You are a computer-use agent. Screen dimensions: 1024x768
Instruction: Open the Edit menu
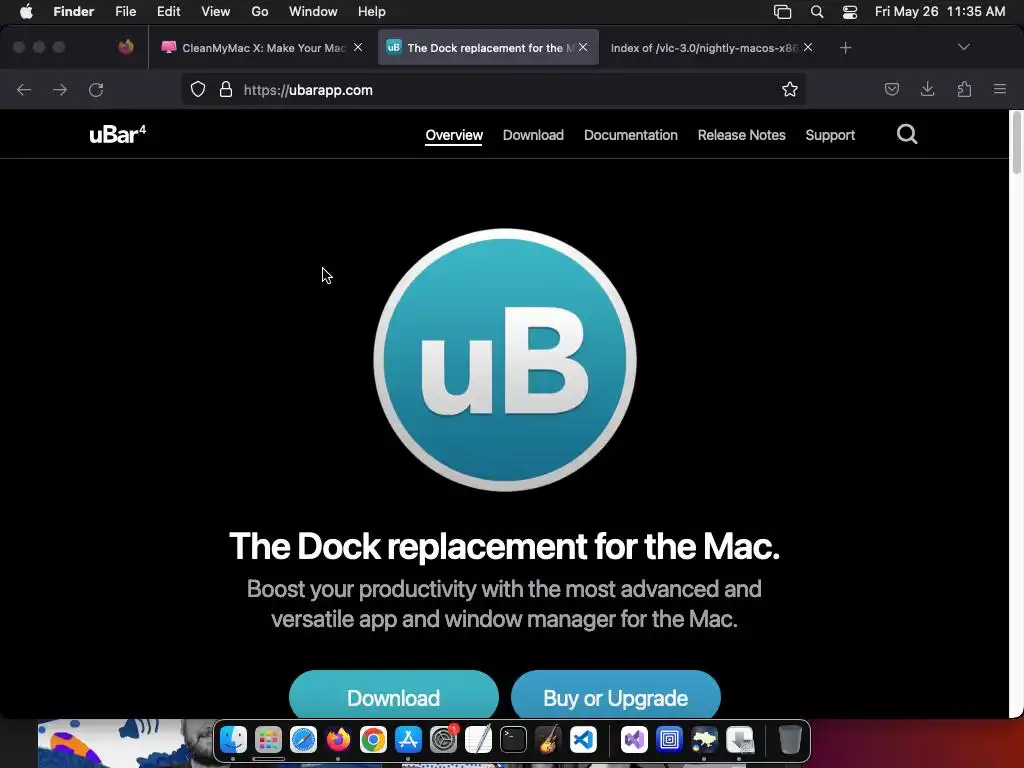(168, 11)
